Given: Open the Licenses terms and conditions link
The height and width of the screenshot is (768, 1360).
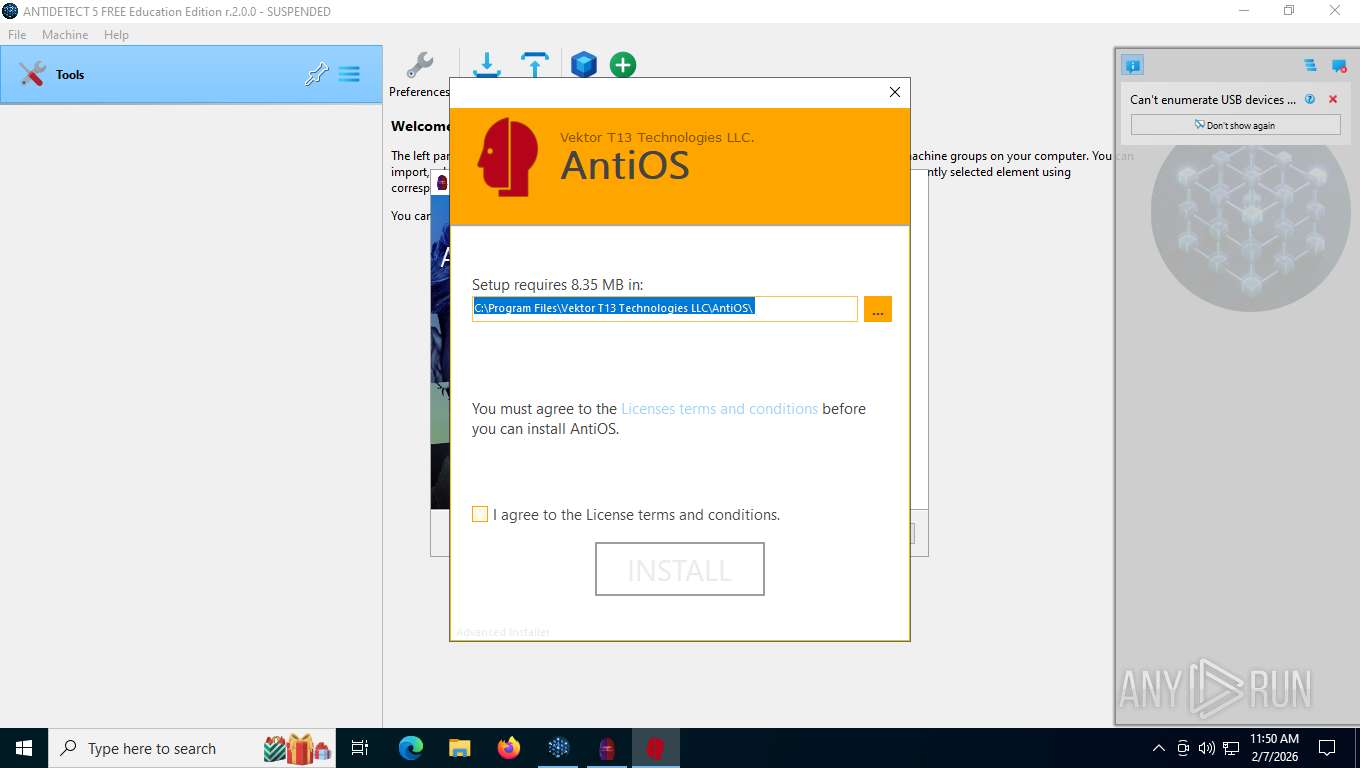Looking at the screenshot, I should [719, 408].
